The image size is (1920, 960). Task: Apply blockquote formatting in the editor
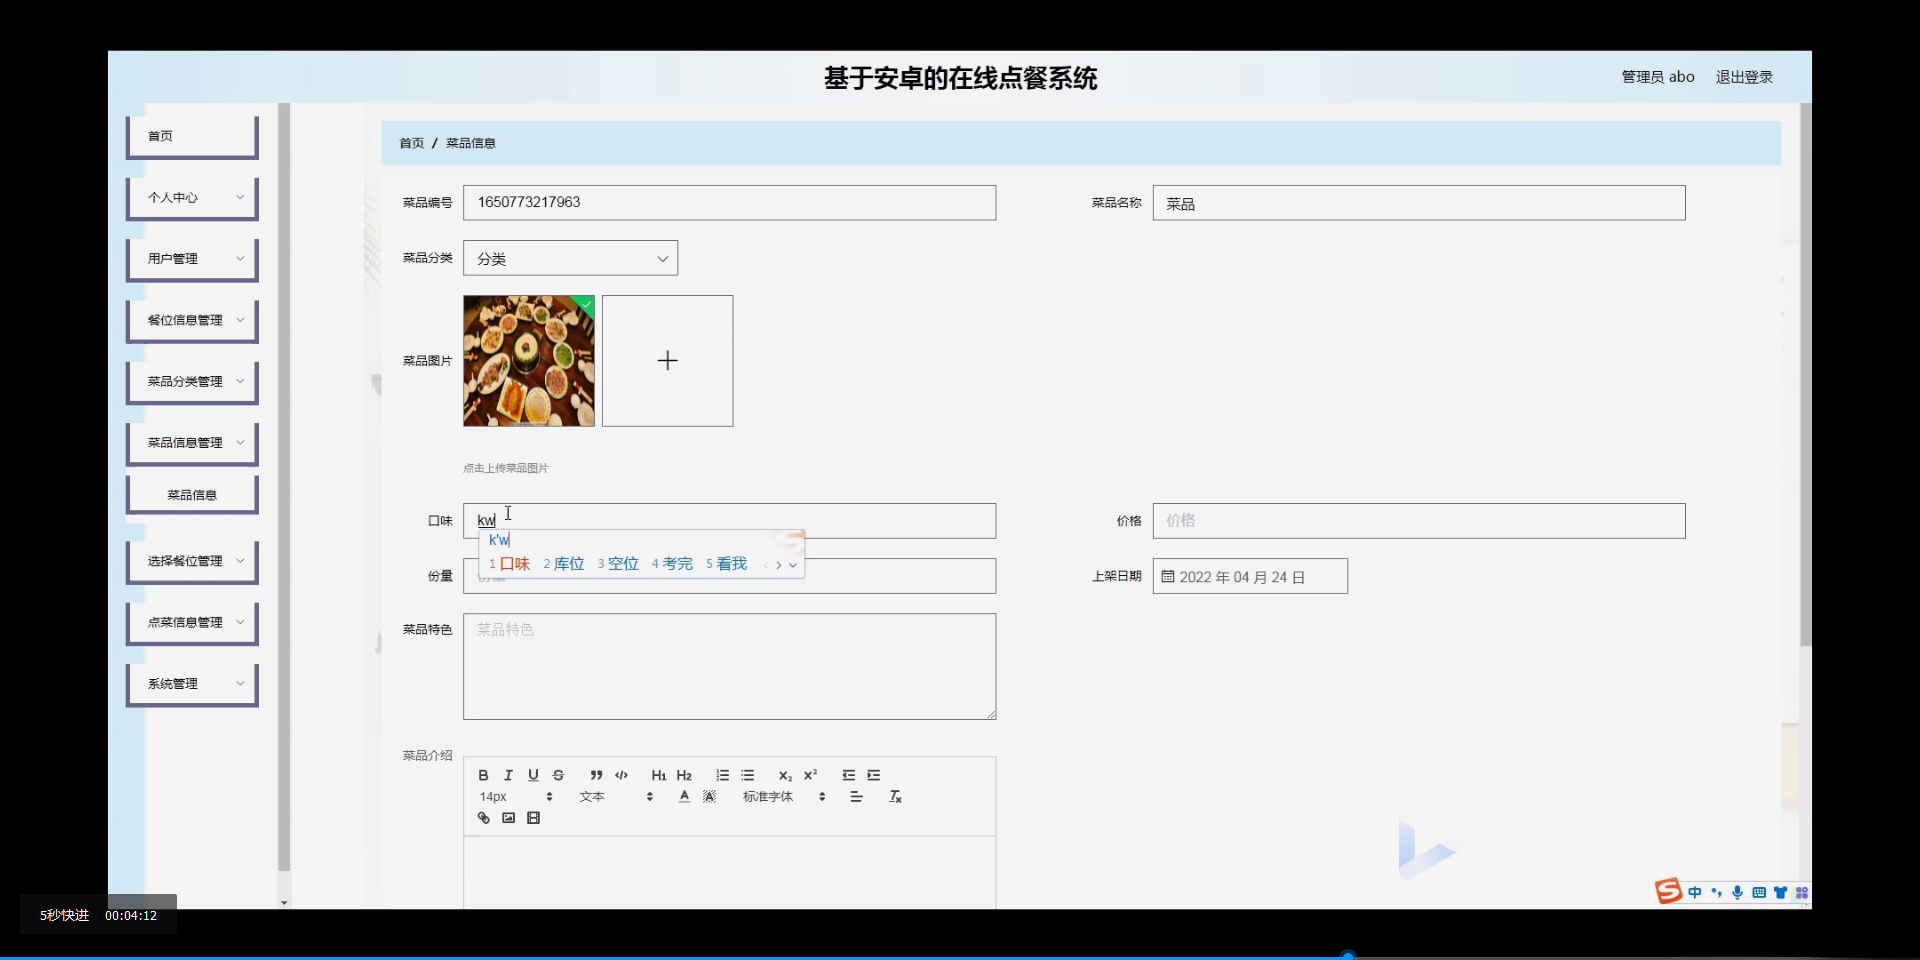595,775
